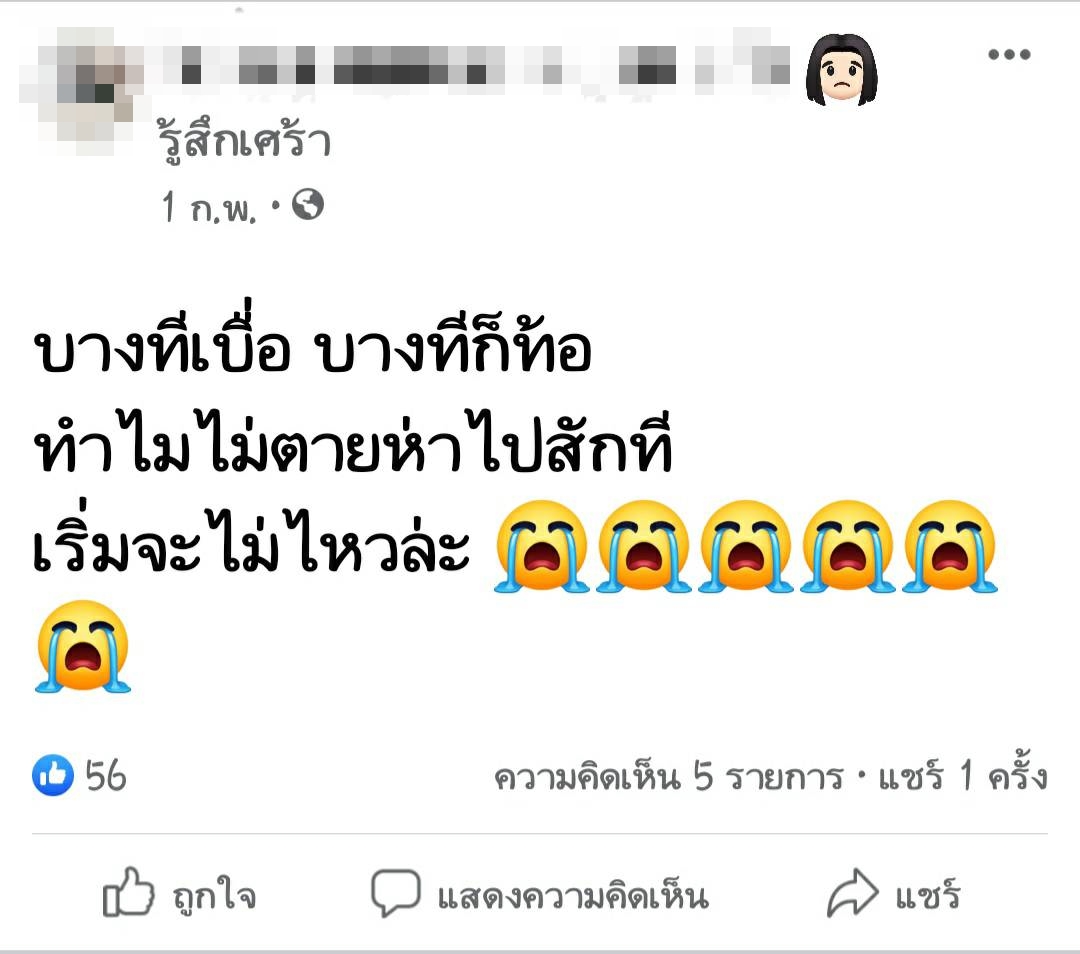The height and width of the screenshot is (954, 1080).
Task: Click the share arrow icon
Action: (853, 893)
